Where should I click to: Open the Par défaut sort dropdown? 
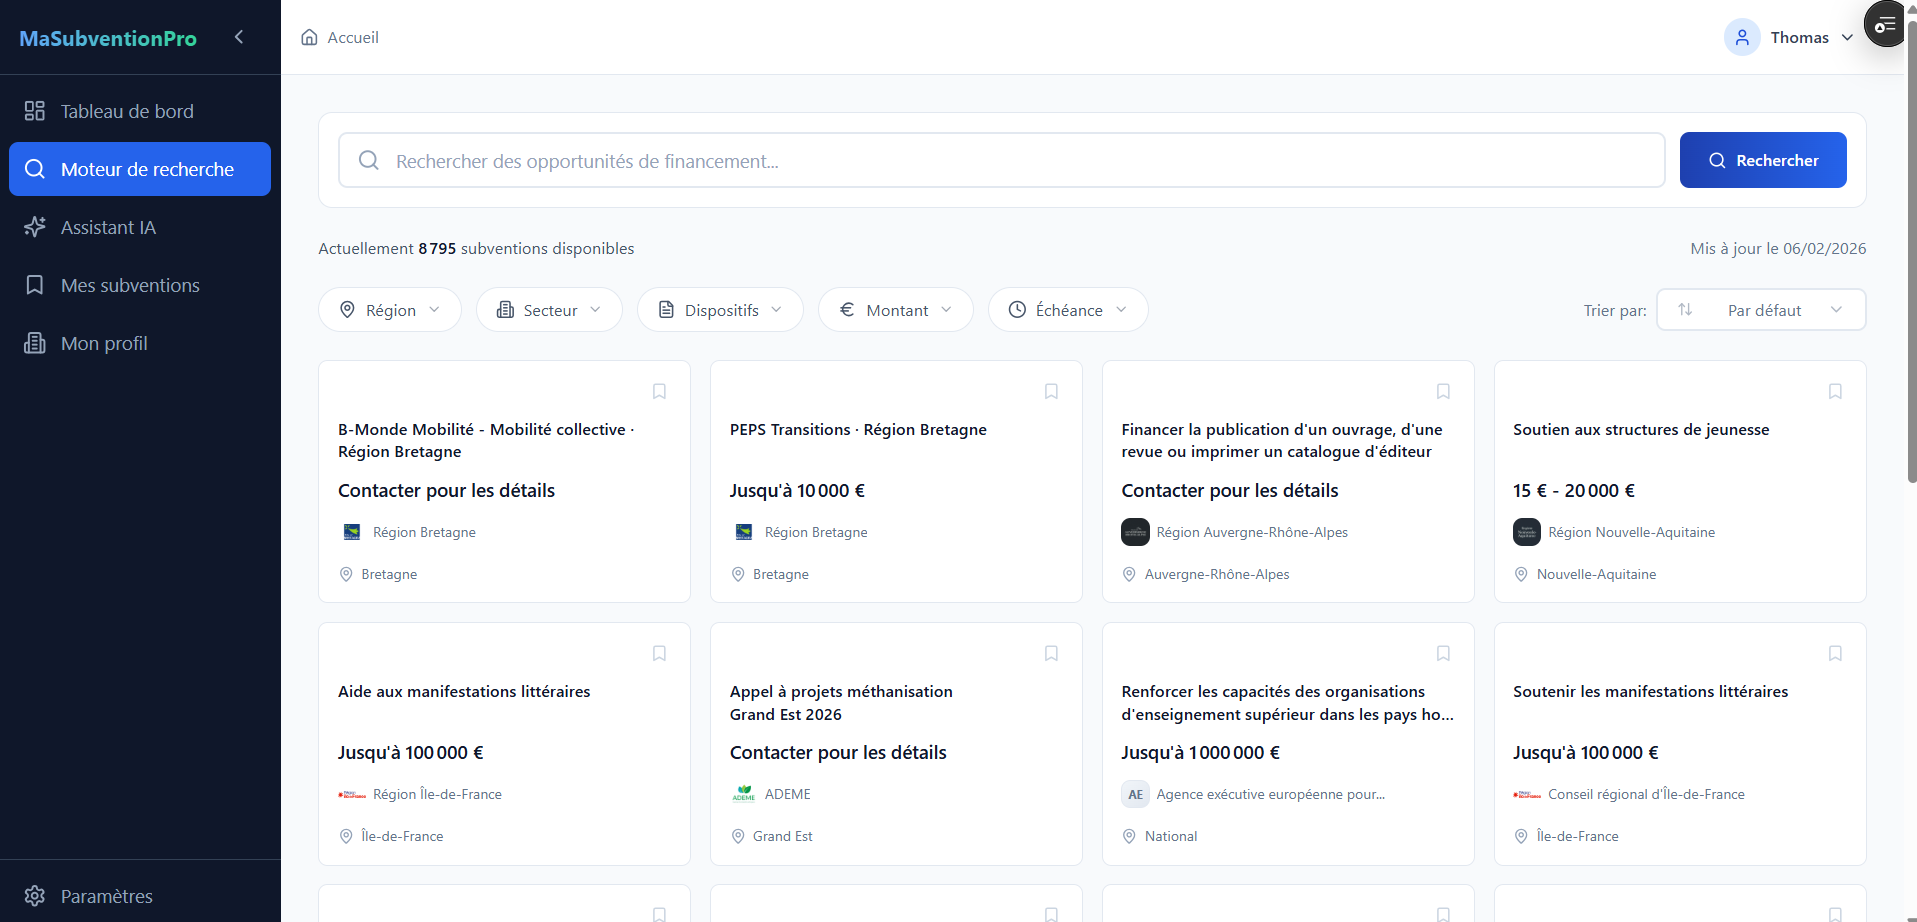point(1762,310)
